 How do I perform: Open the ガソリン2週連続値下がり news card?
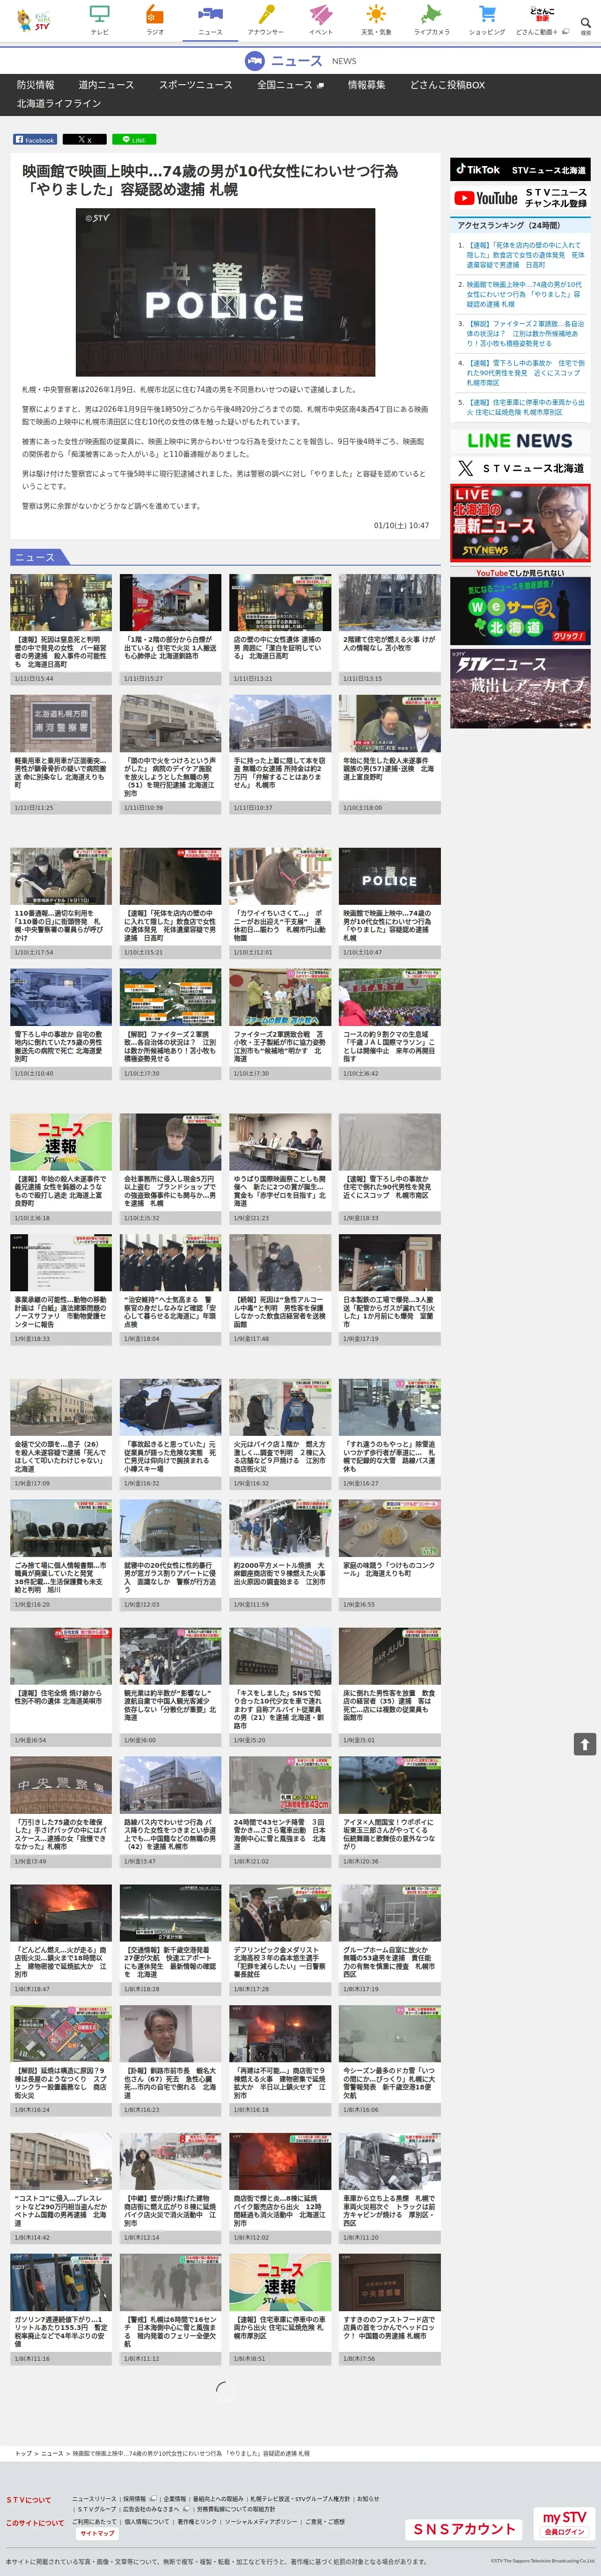click(x=61, y=2309)
